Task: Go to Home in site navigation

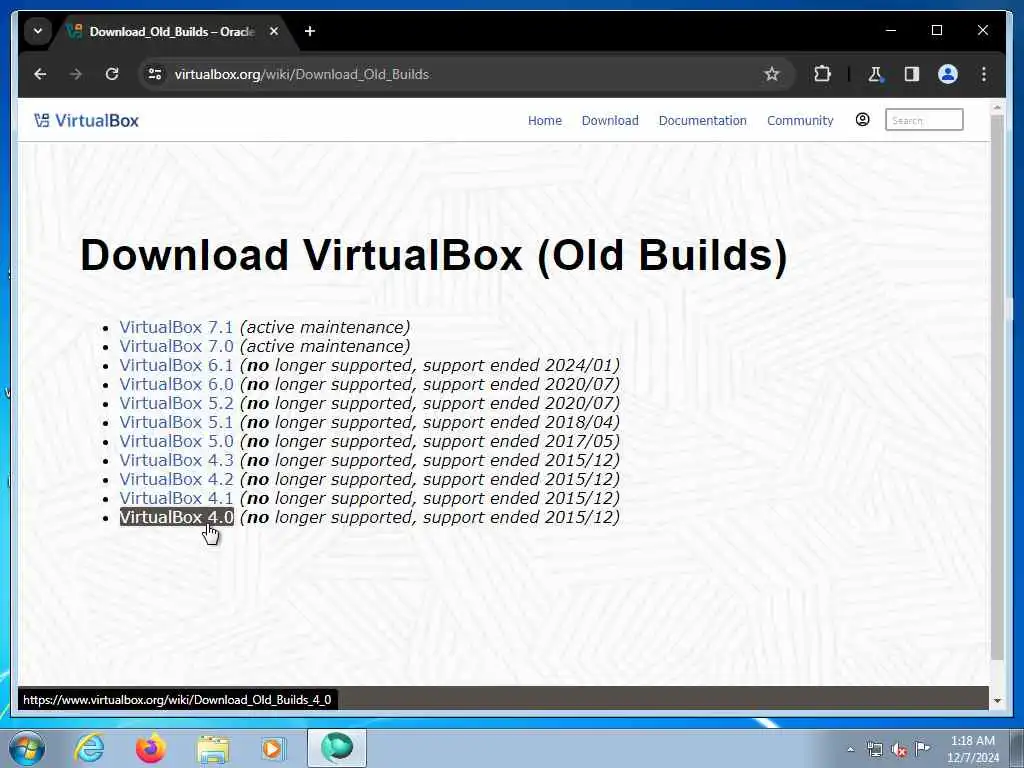Action: (x=545, y=121)
